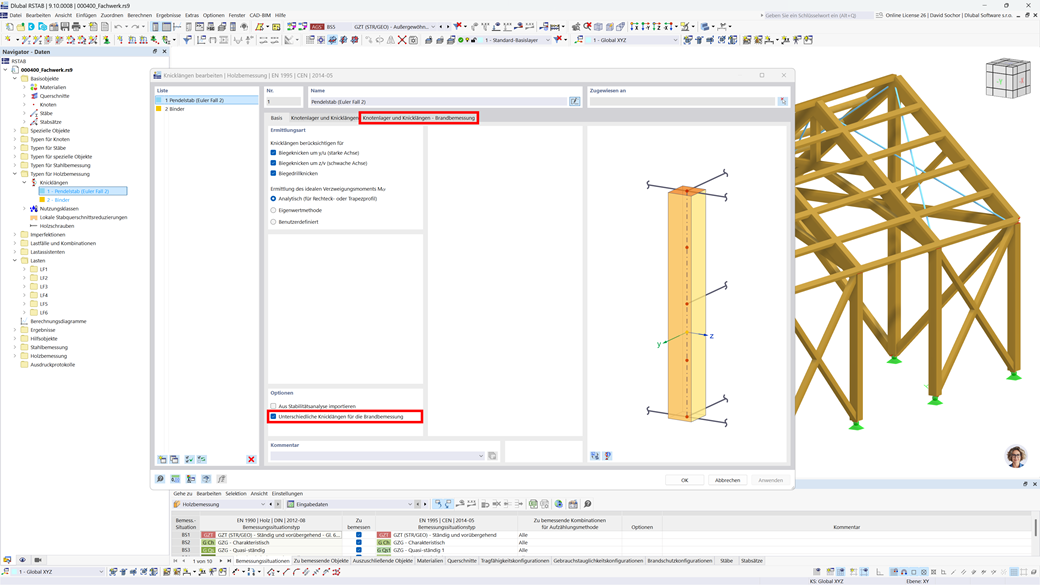Click the navigation cube in the 3D view

tap(1008, 78)
